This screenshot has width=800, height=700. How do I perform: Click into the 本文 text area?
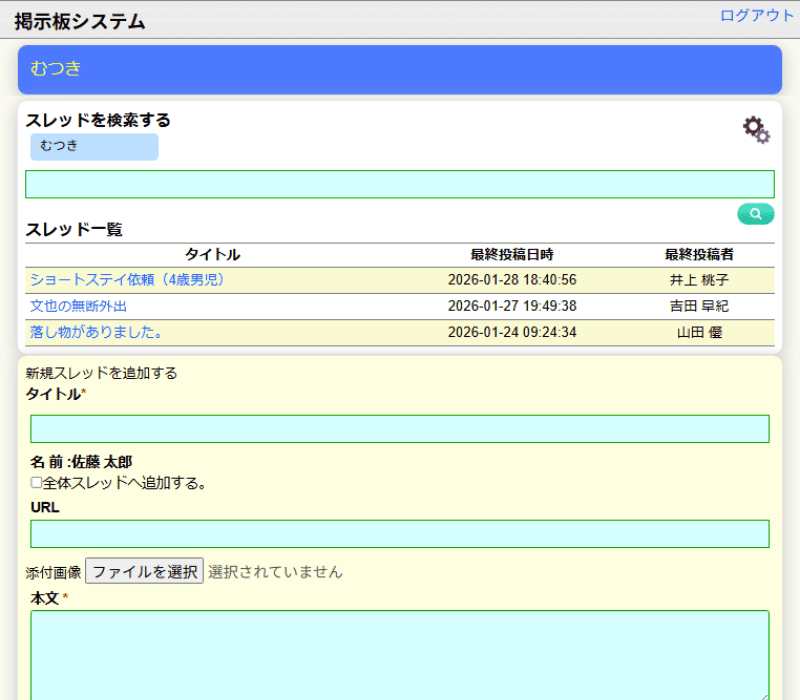point(400,655)
